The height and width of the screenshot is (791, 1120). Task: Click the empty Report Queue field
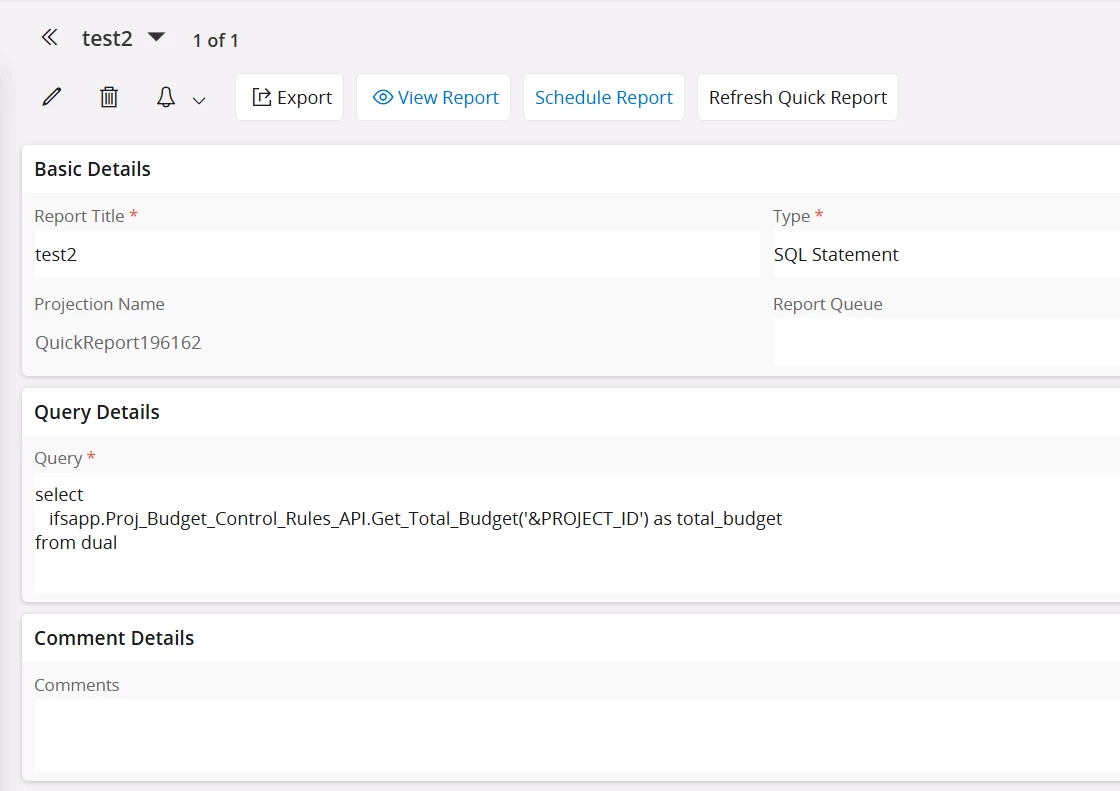coord(945,342)
